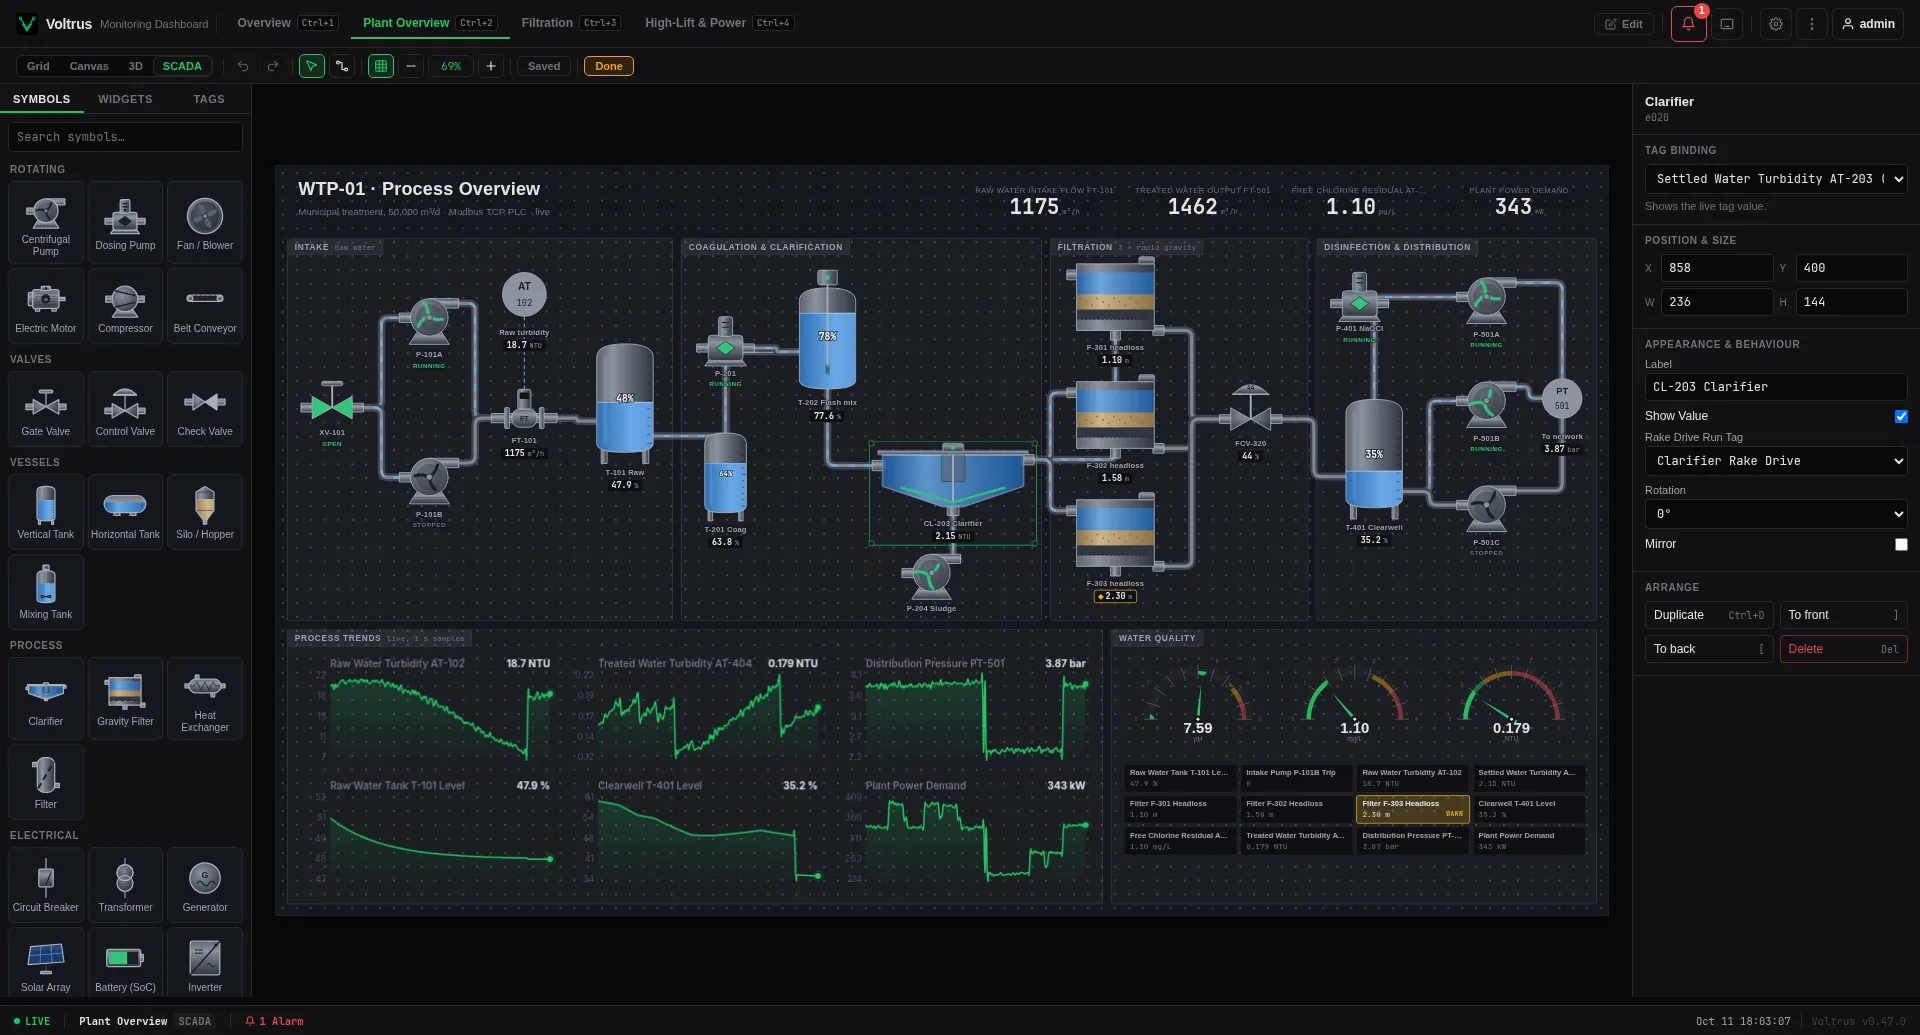Enable the Mirror checkbox

(x=1901, y=544)
